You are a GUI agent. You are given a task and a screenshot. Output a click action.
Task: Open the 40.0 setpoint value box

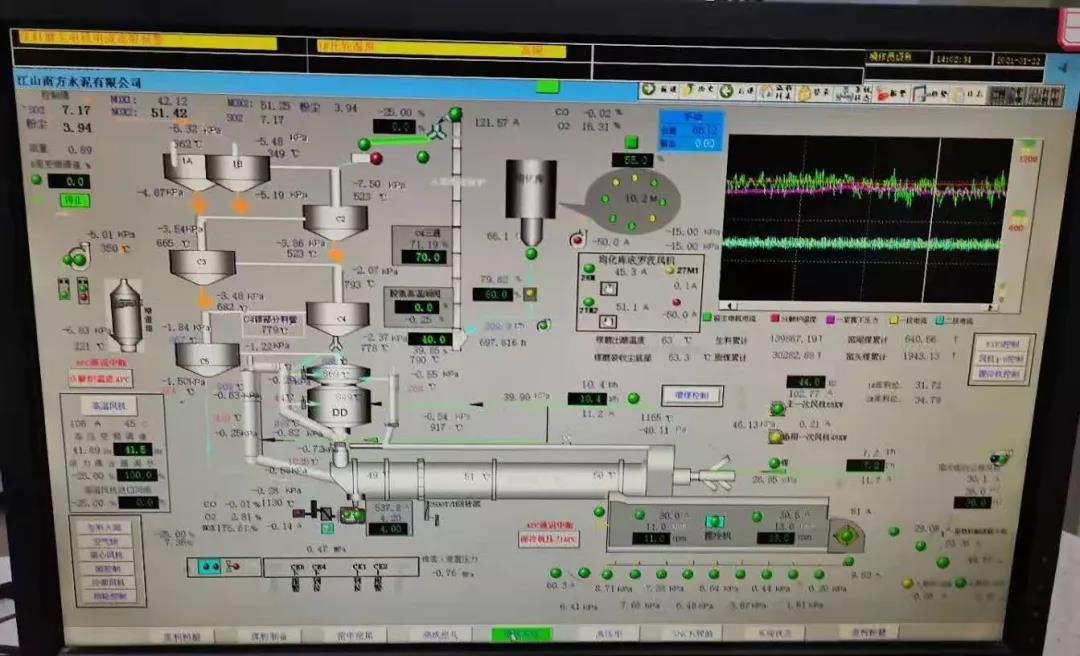(429, 339)
